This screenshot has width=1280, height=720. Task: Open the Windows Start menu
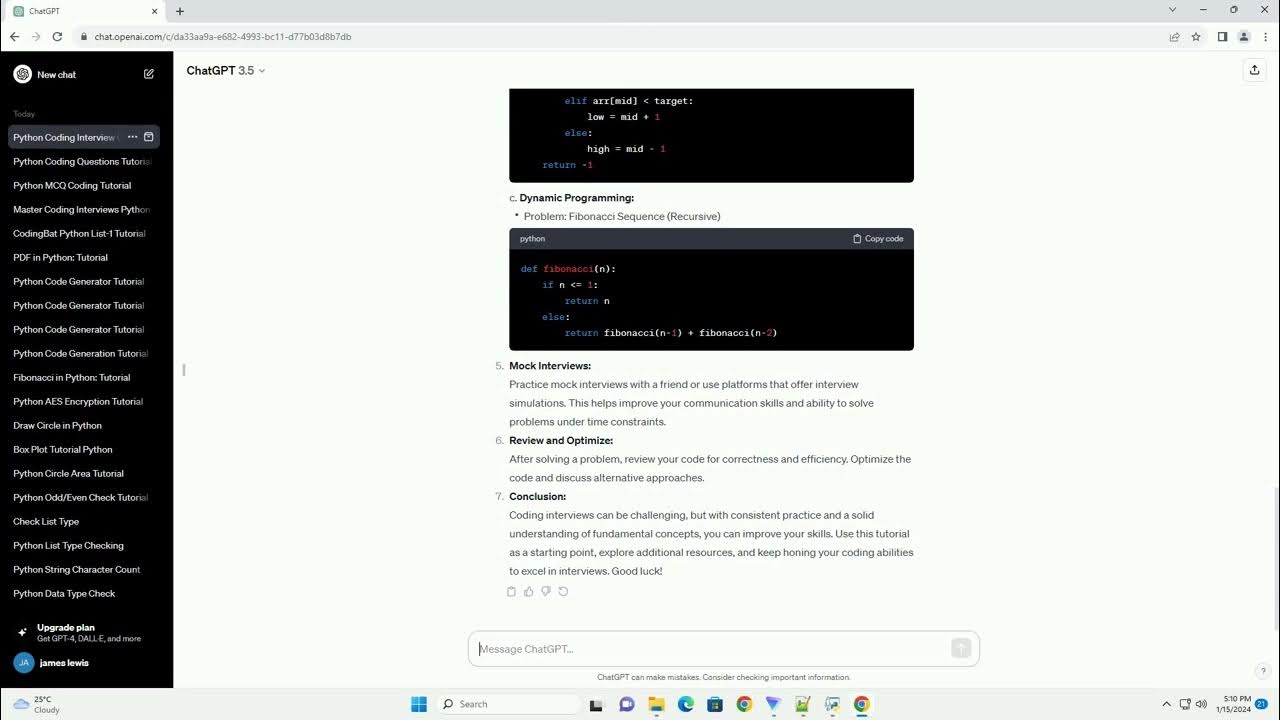(x=419, y=704)
